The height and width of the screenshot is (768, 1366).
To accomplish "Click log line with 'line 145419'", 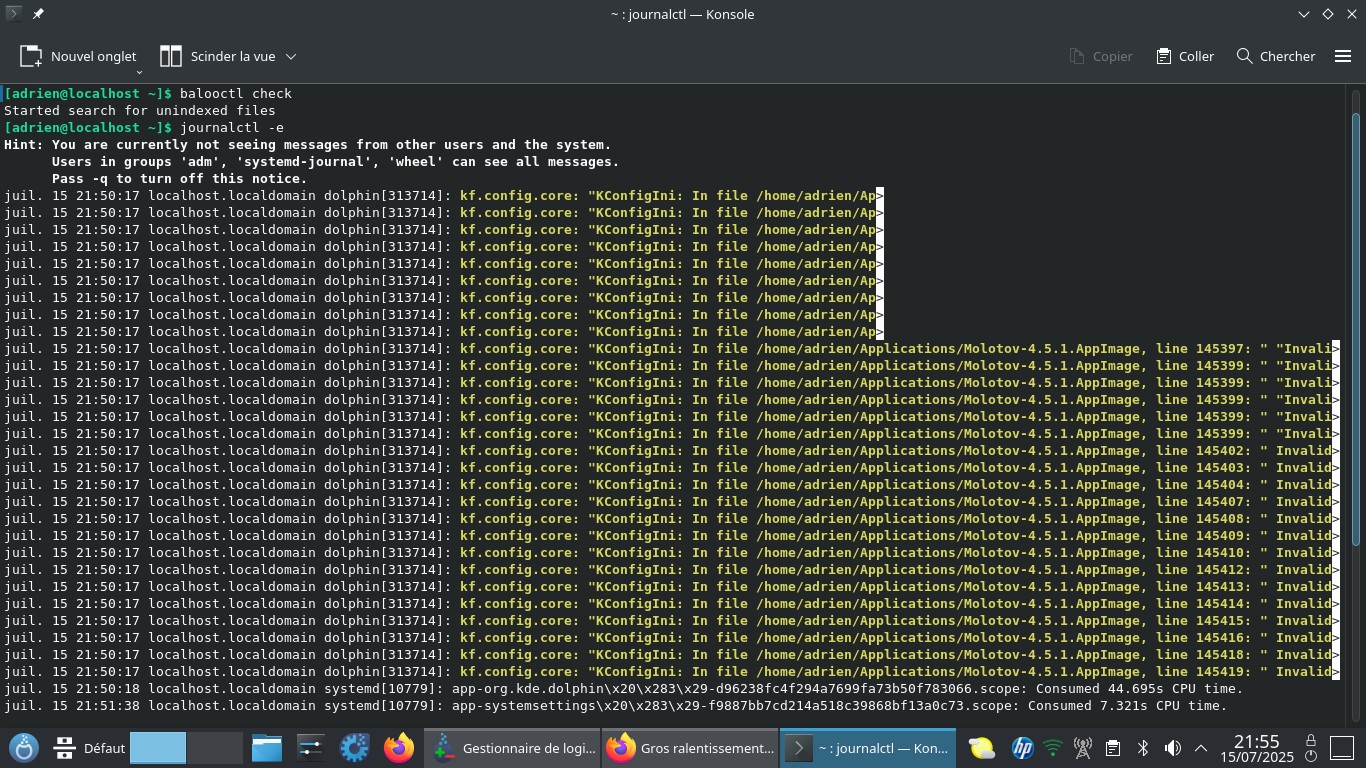I will tap(671, 671).
